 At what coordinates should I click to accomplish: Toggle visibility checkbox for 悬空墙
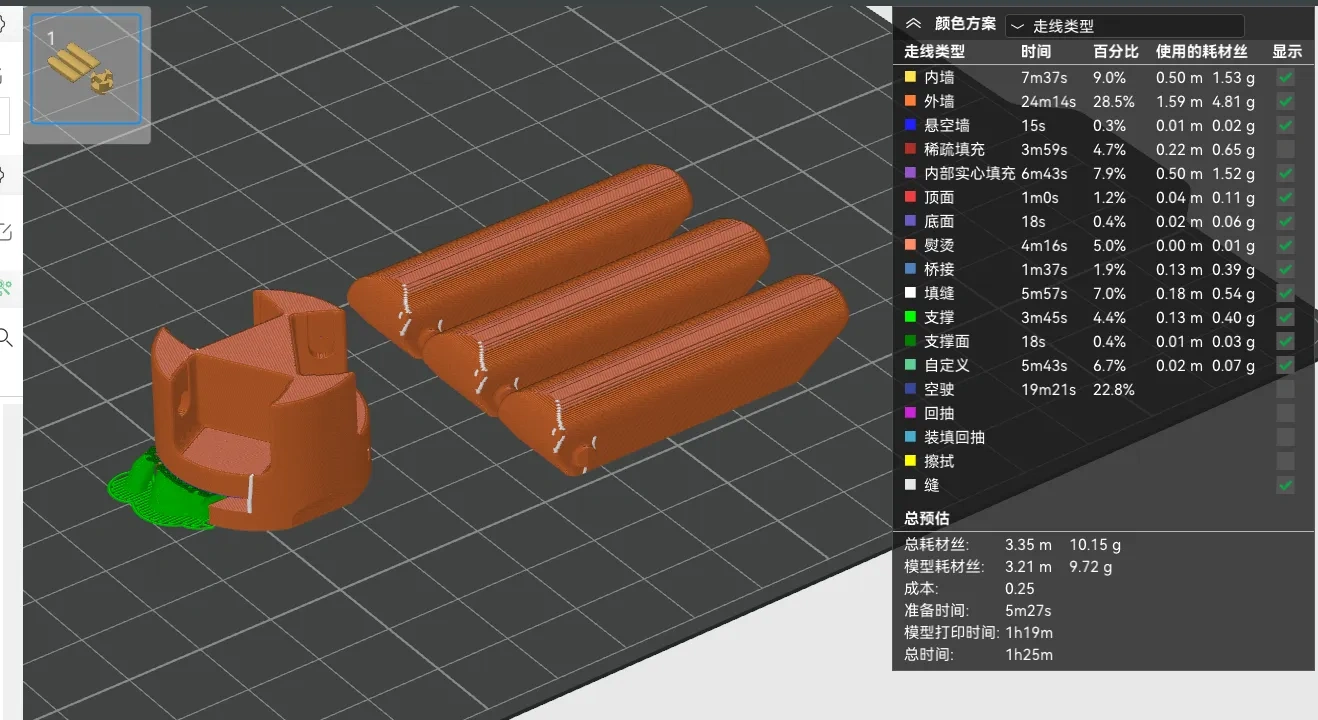coord(1286,125)
